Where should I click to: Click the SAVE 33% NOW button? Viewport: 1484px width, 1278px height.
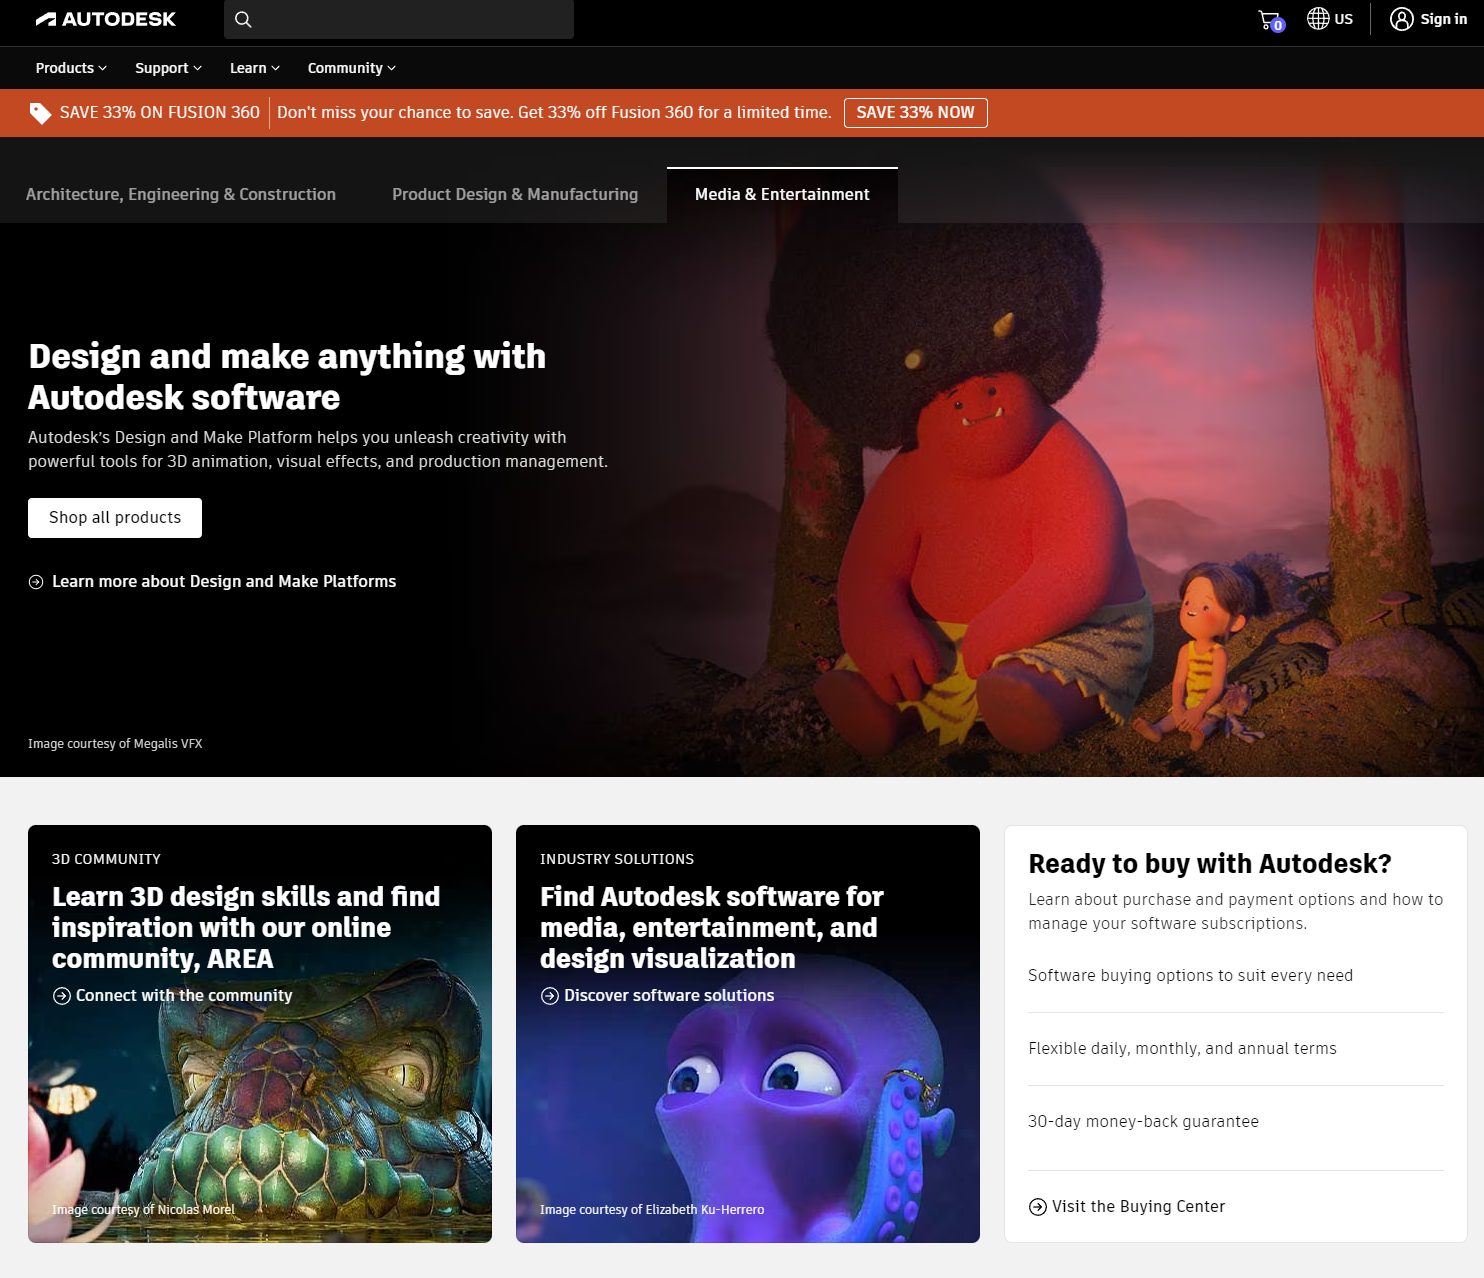pos(916,113)
